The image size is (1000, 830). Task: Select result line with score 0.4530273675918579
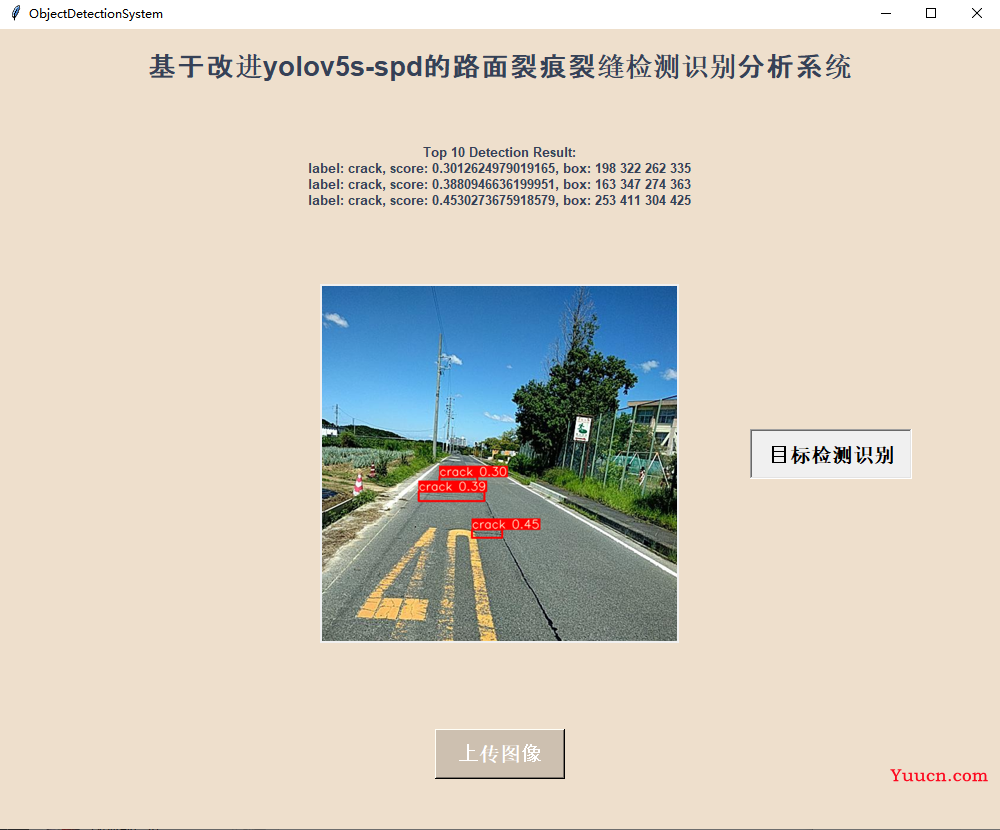[499, 200]
